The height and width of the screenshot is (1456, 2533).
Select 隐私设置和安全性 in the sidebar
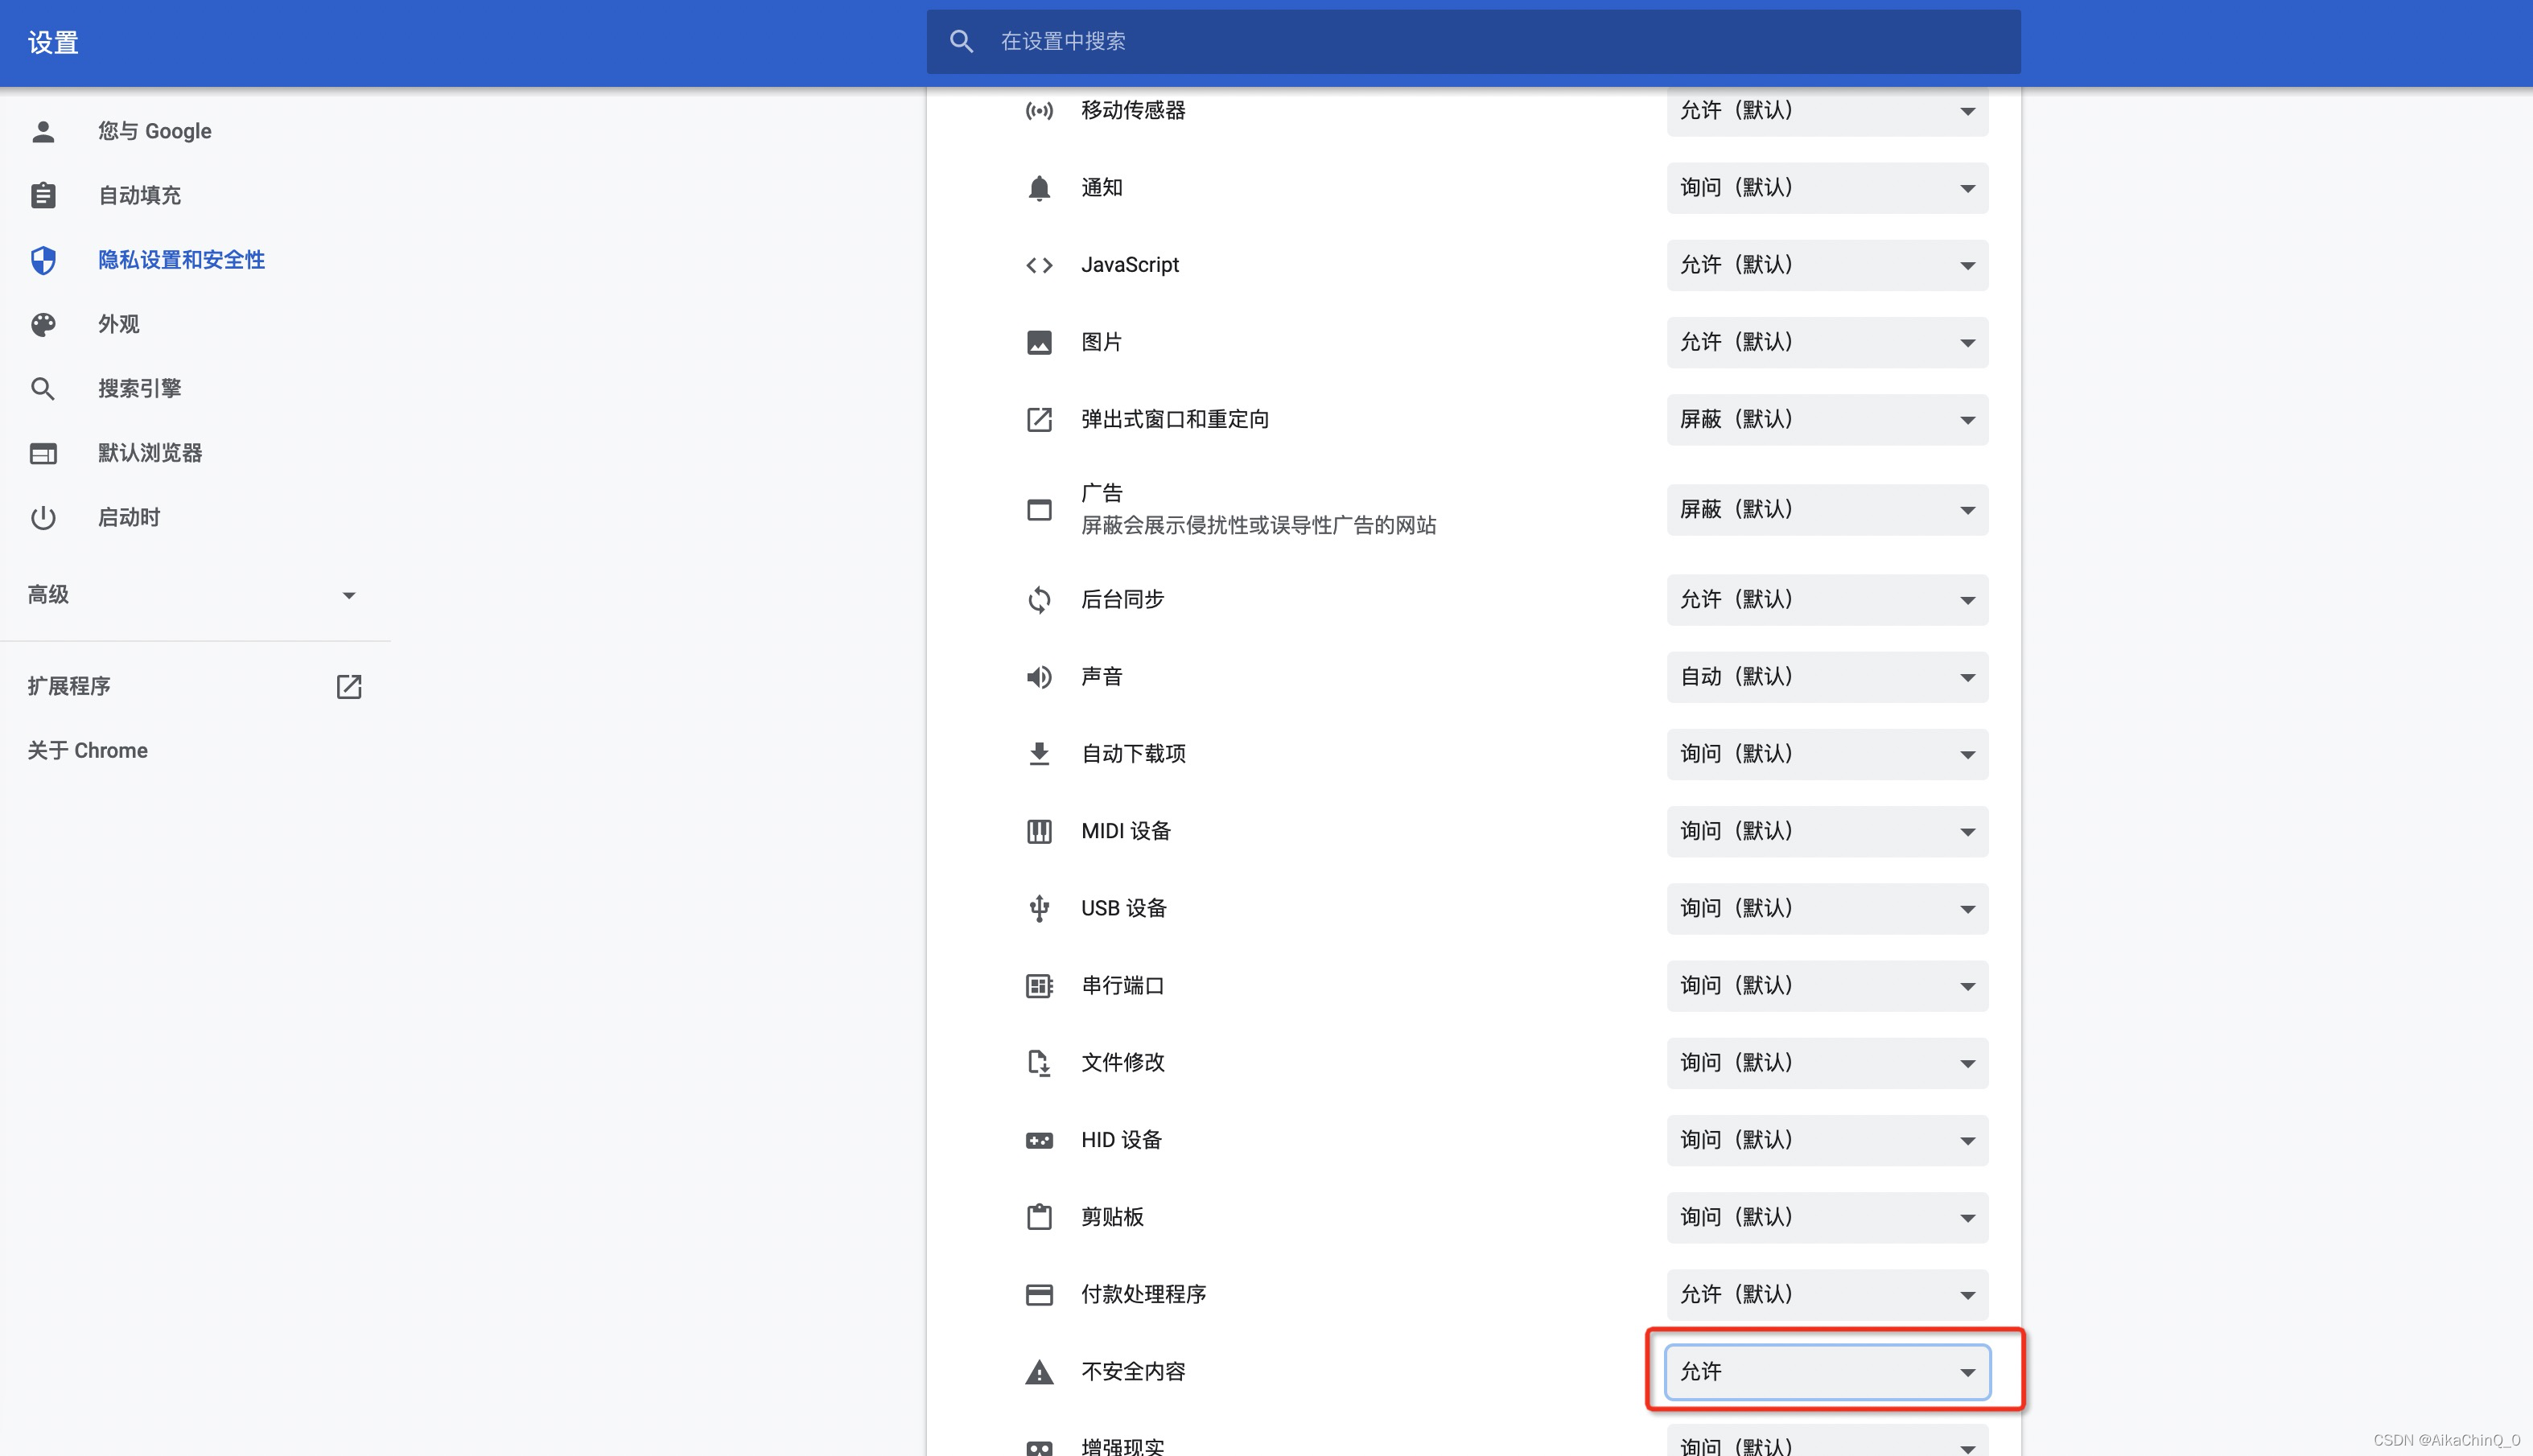(181, 260)
